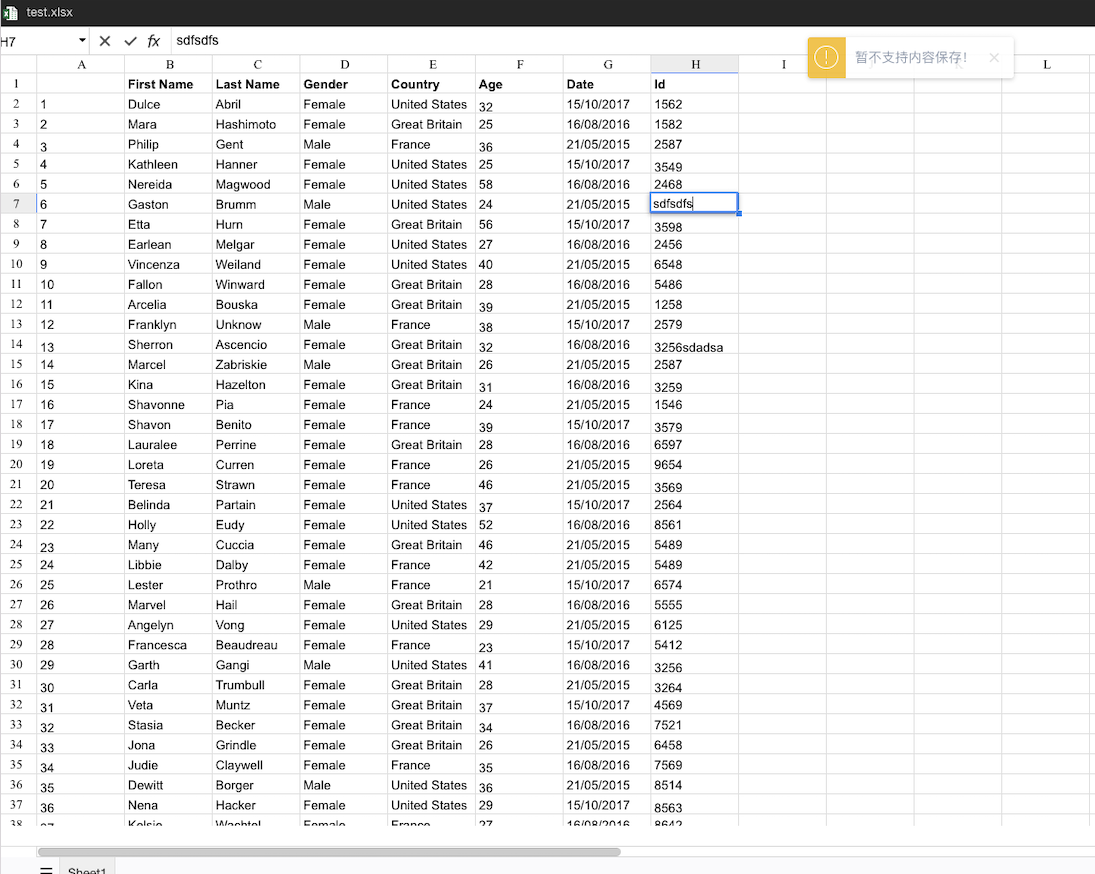Select the Age column header cell
The width and height of the screenshot is (1095, 874).
(x=519, y=84)
